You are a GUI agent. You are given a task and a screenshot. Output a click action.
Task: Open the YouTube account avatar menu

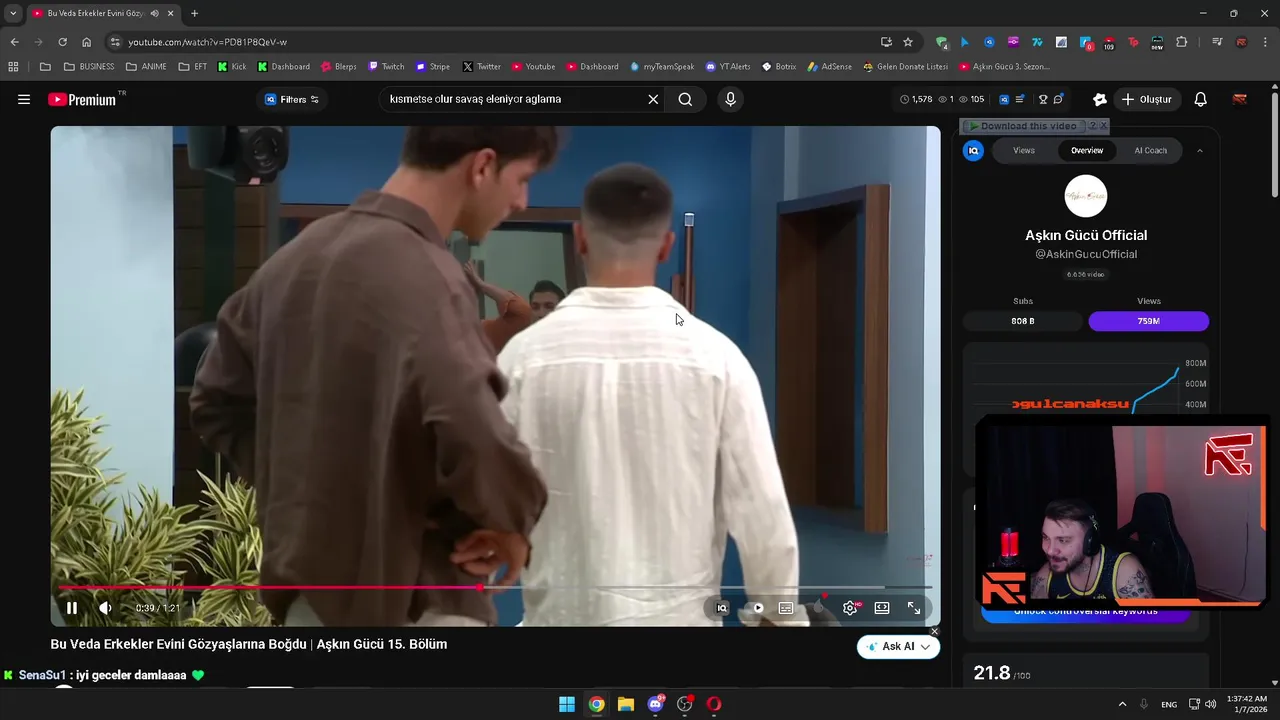coord(1240,99)
